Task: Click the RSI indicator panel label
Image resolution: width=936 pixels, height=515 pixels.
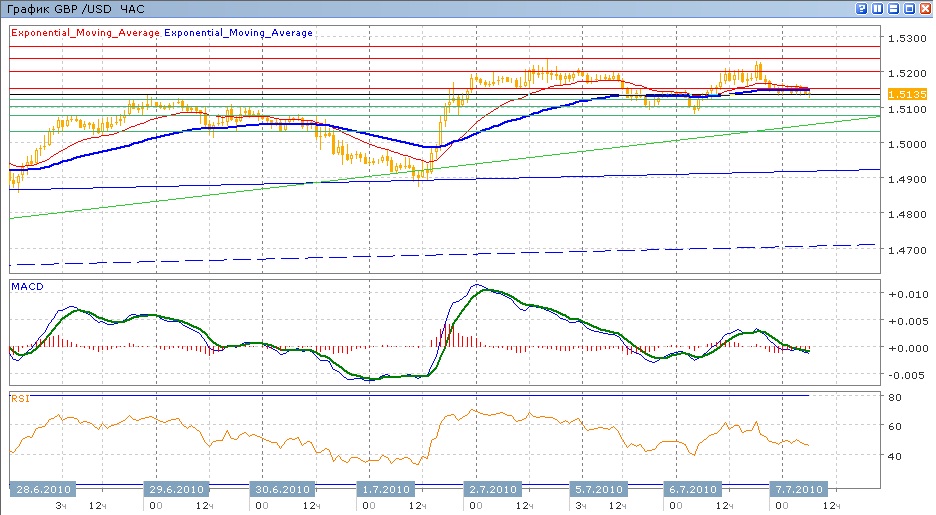Action: (x=19, y=399)
